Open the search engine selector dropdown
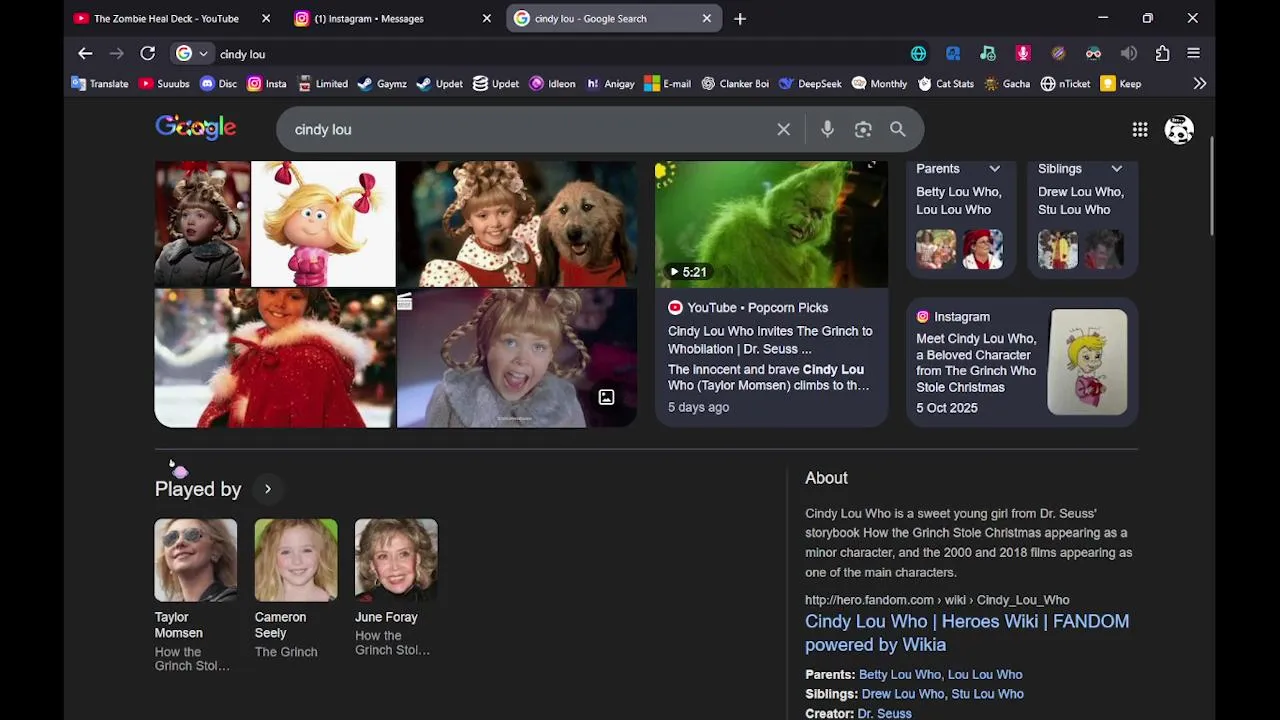Viewport: 1280px width, 720px height. point(191,54)
